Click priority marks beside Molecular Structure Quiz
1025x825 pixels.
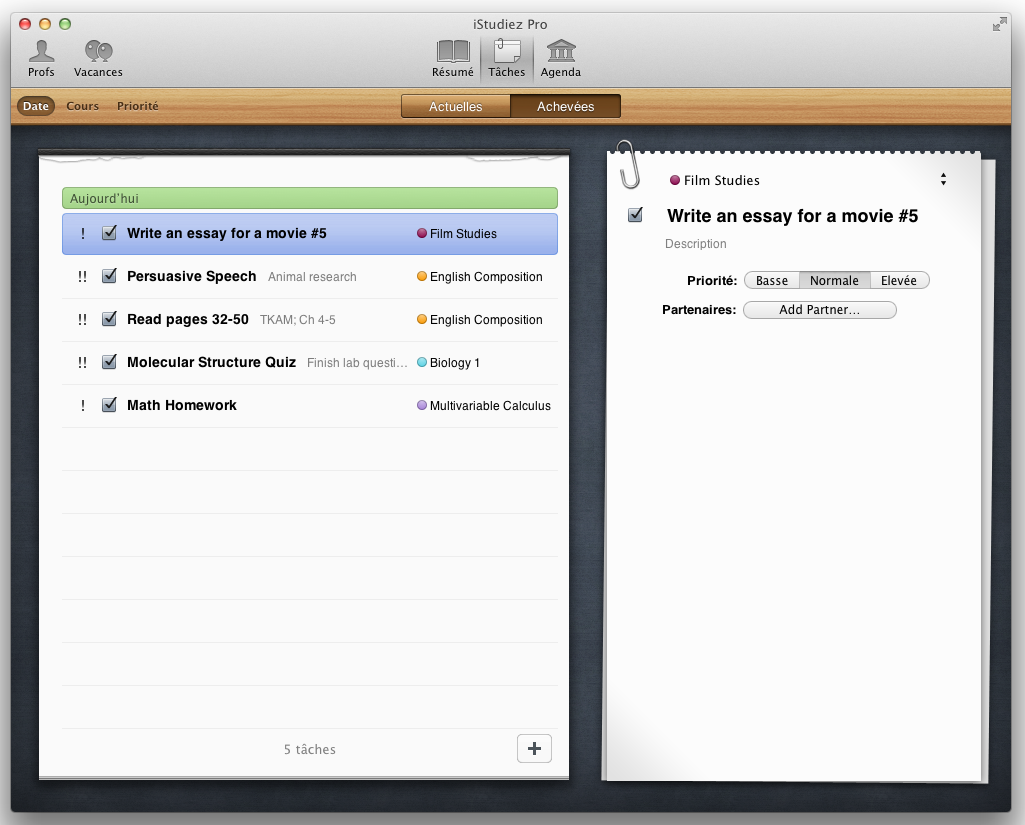(x=82, y=362)
